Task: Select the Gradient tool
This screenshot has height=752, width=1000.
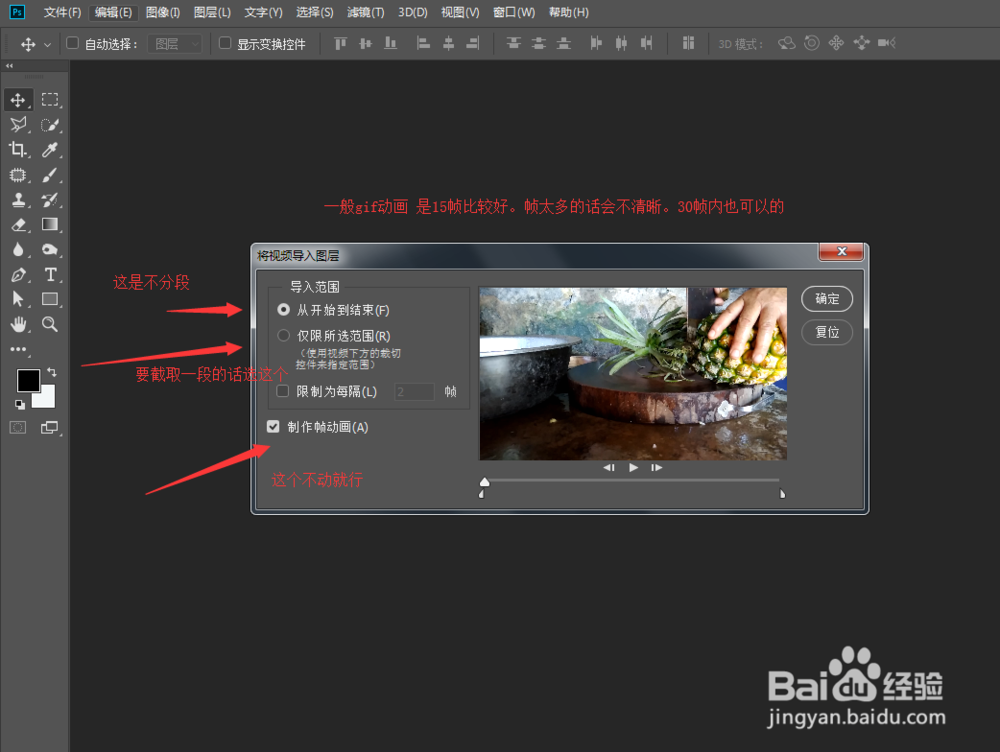Action: click(x=50, y=225)
